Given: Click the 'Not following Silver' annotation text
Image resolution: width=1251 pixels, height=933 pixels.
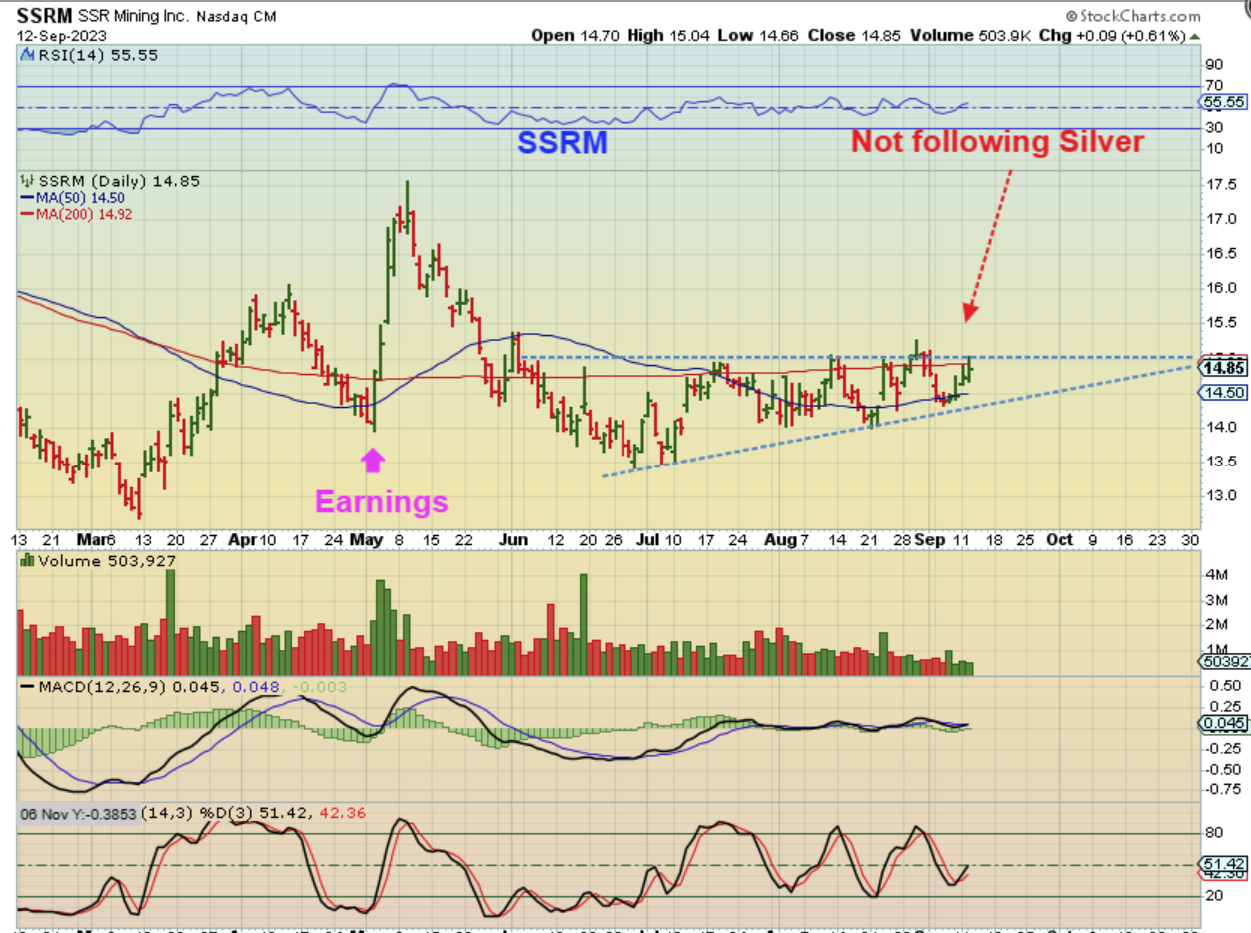Looking at the screenshot, I should (997, 142).
